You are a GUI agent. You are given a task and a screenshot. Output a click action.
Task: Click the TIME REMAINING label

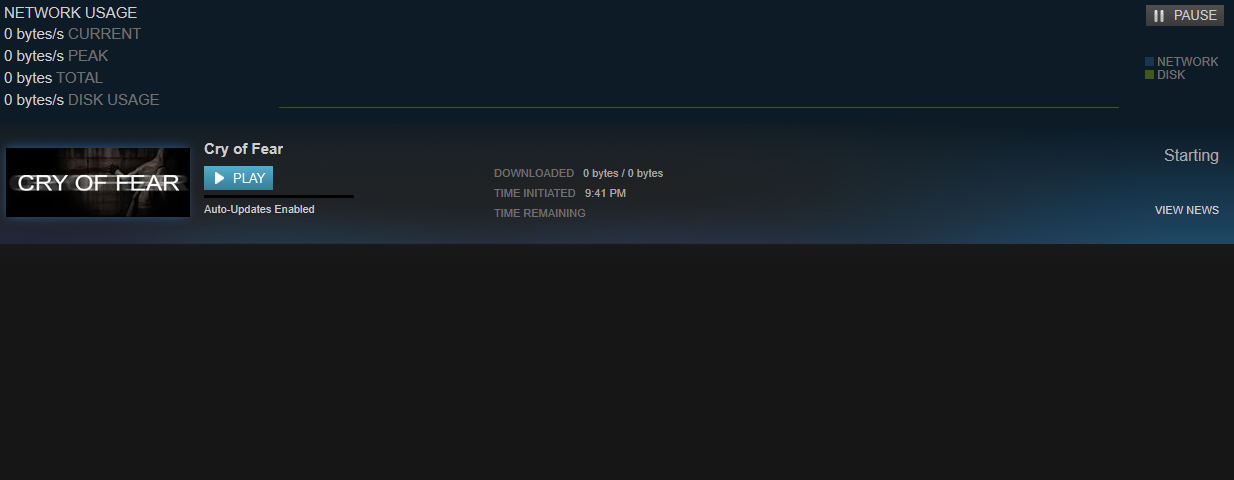coord(540,213)
